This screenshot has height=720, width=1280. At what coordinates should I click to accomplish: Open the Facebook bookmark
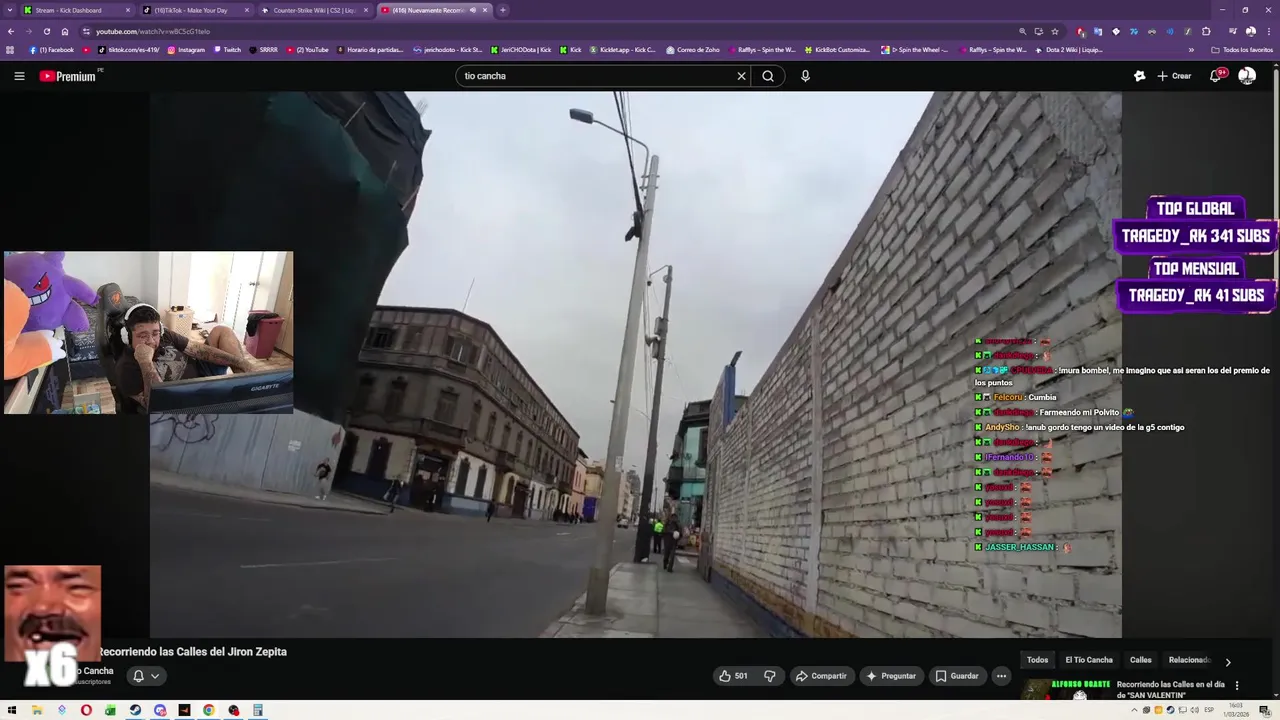click(51, 50)
